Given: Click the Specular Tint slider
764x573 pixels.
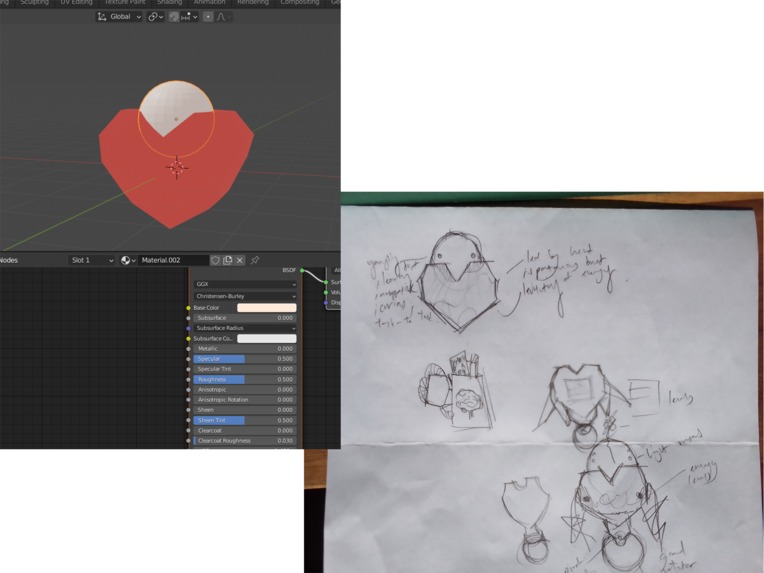Looking at the screenshot, I should [245, 369].
